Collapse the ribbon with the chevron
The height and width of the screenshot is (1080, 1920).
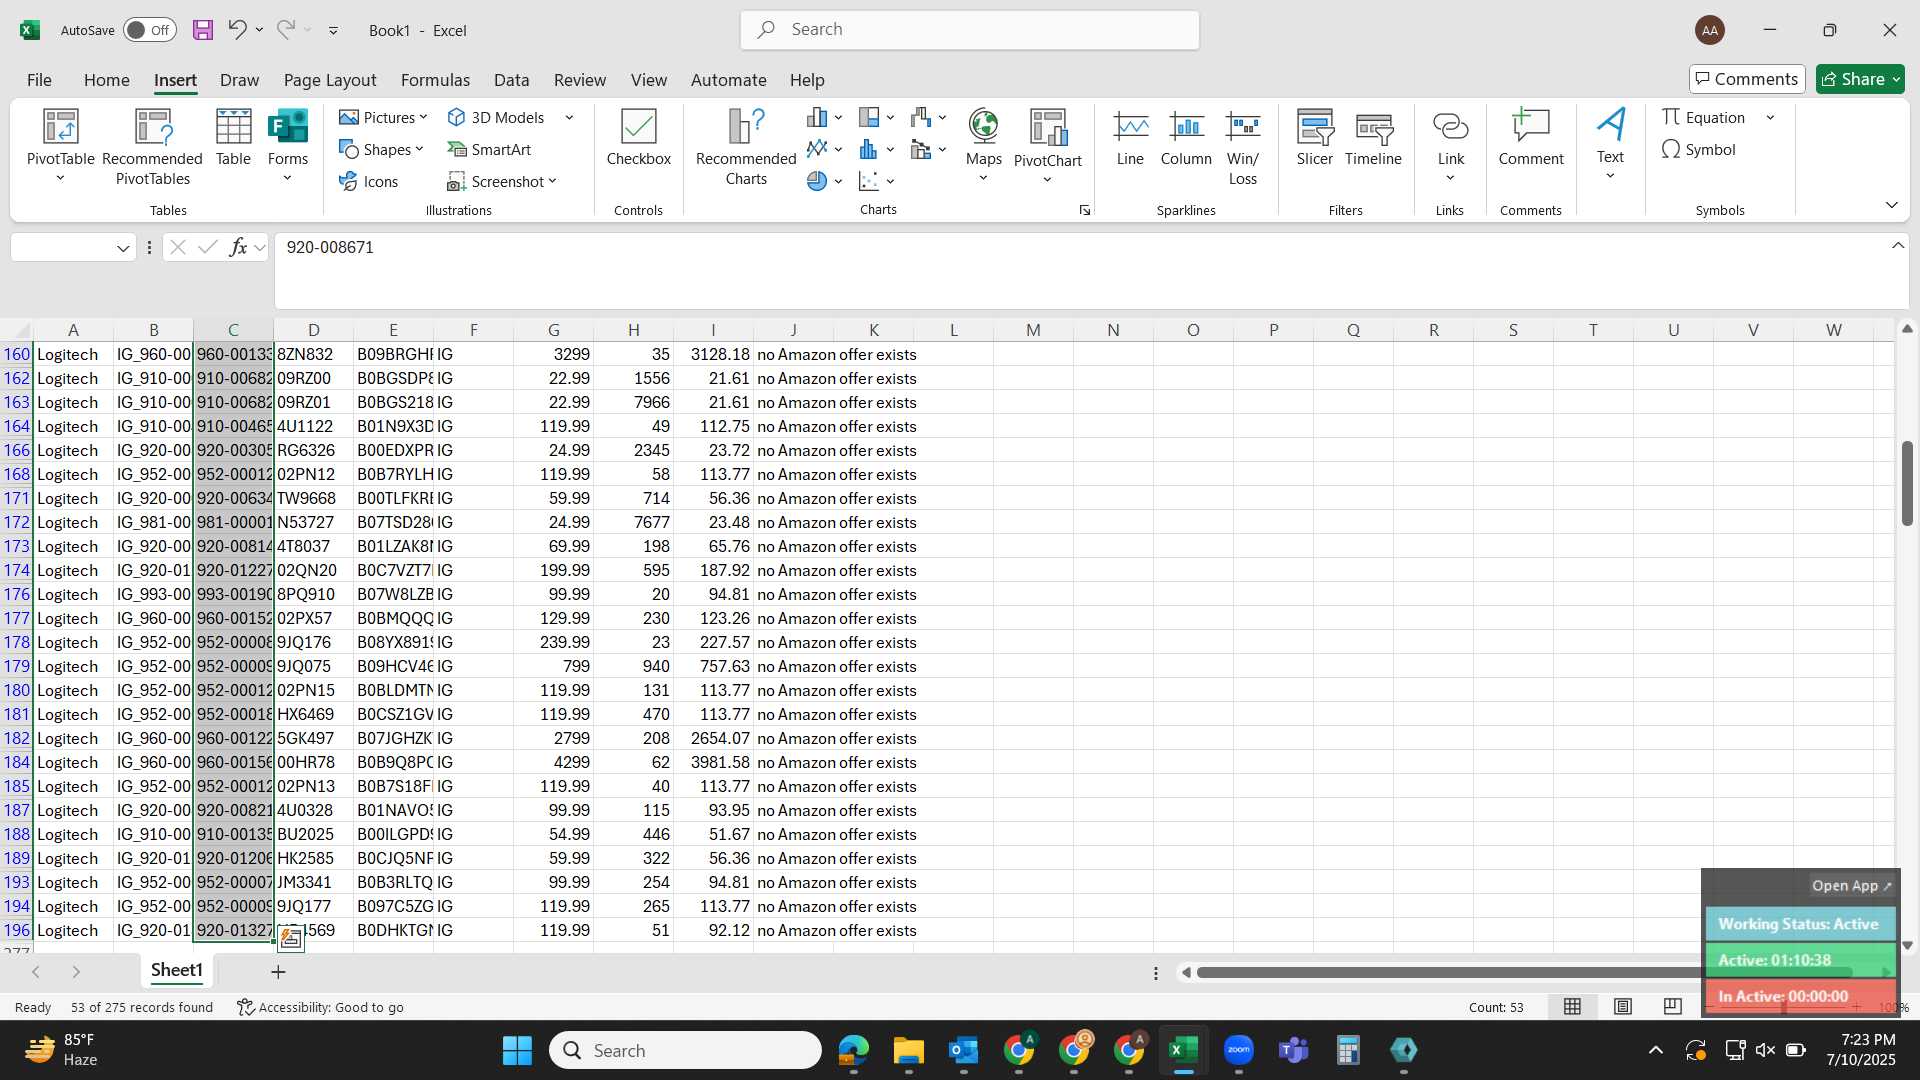1891,205
